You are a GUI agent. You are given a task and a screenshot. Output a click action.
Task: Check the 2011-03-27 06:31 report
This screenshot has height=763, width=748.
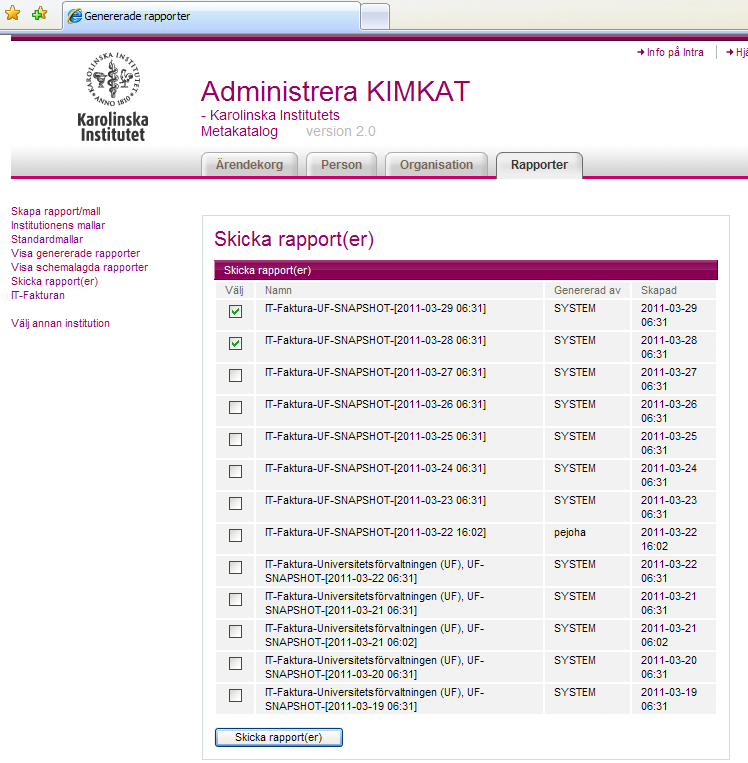236,375
